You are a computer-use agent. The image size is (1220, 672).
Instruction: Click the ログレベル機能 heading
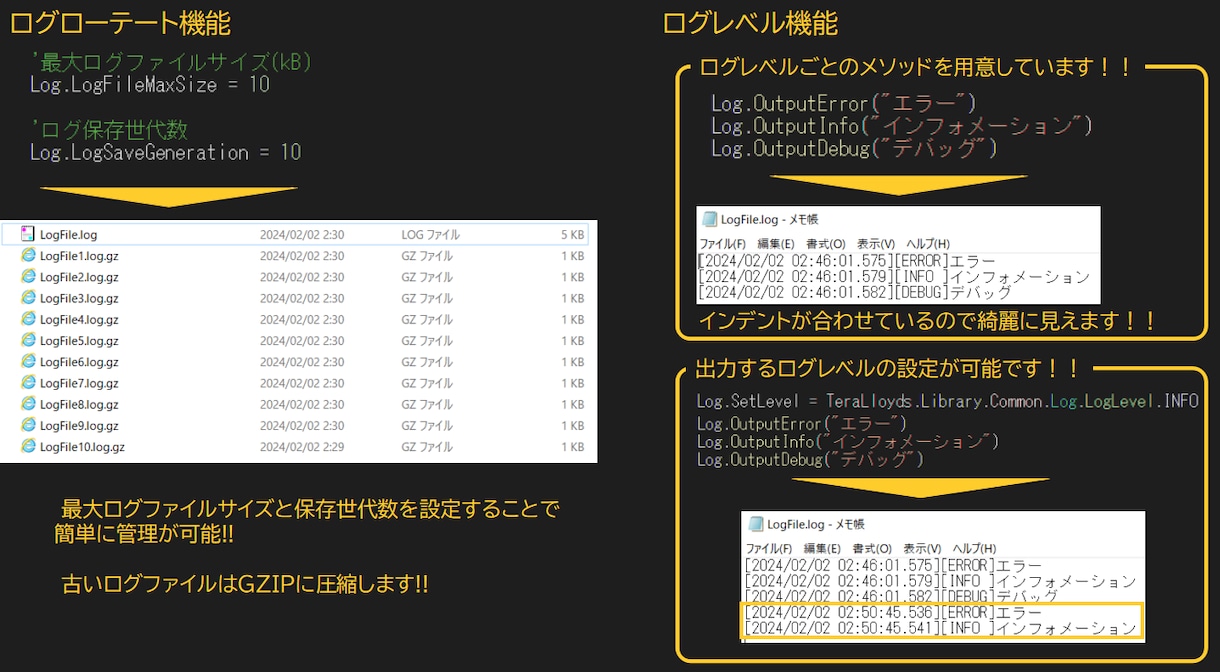(750, 22)
